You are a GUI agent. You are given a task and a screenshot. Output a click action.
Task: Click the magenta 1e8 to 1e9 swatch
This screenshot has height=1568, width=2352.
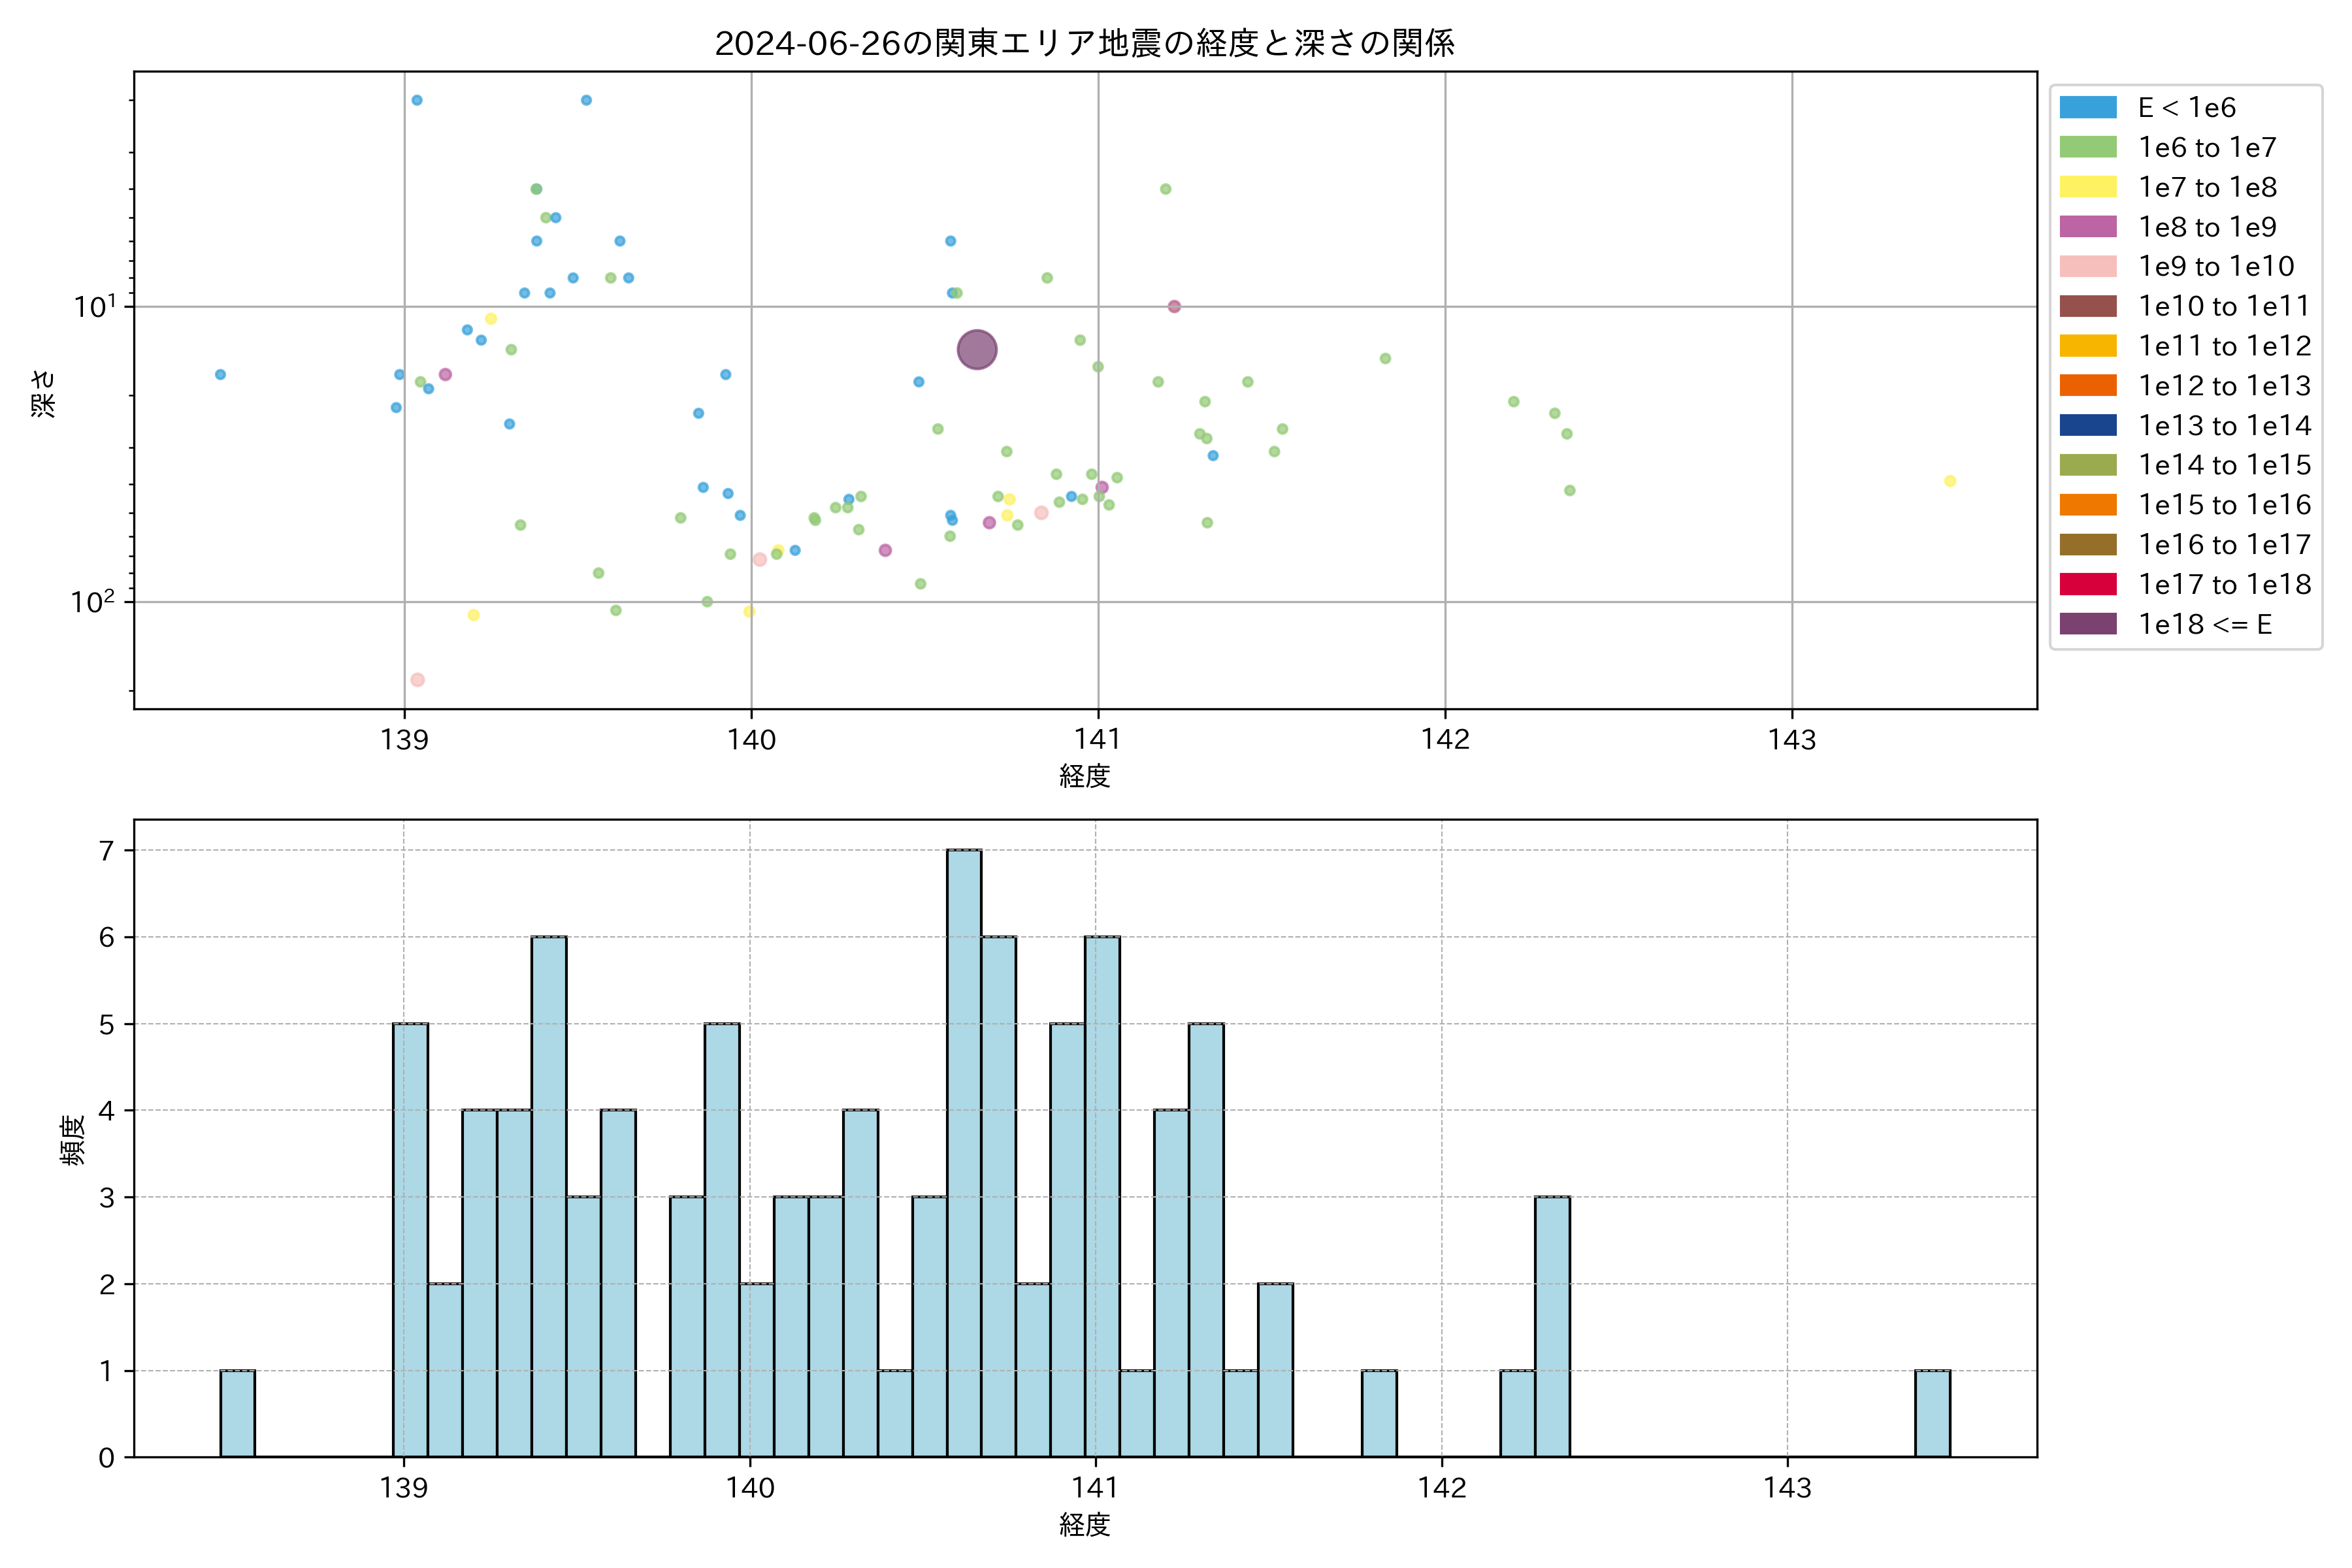2087,227
